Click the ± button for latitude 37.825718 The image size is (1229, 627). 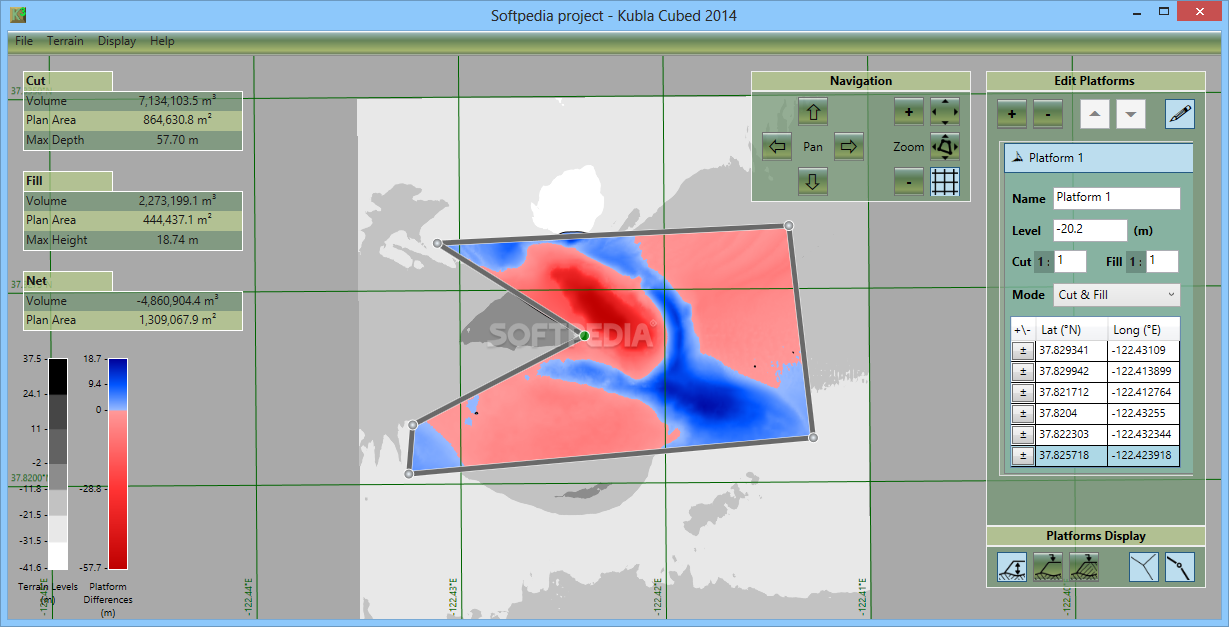[x=1023, y=456]
